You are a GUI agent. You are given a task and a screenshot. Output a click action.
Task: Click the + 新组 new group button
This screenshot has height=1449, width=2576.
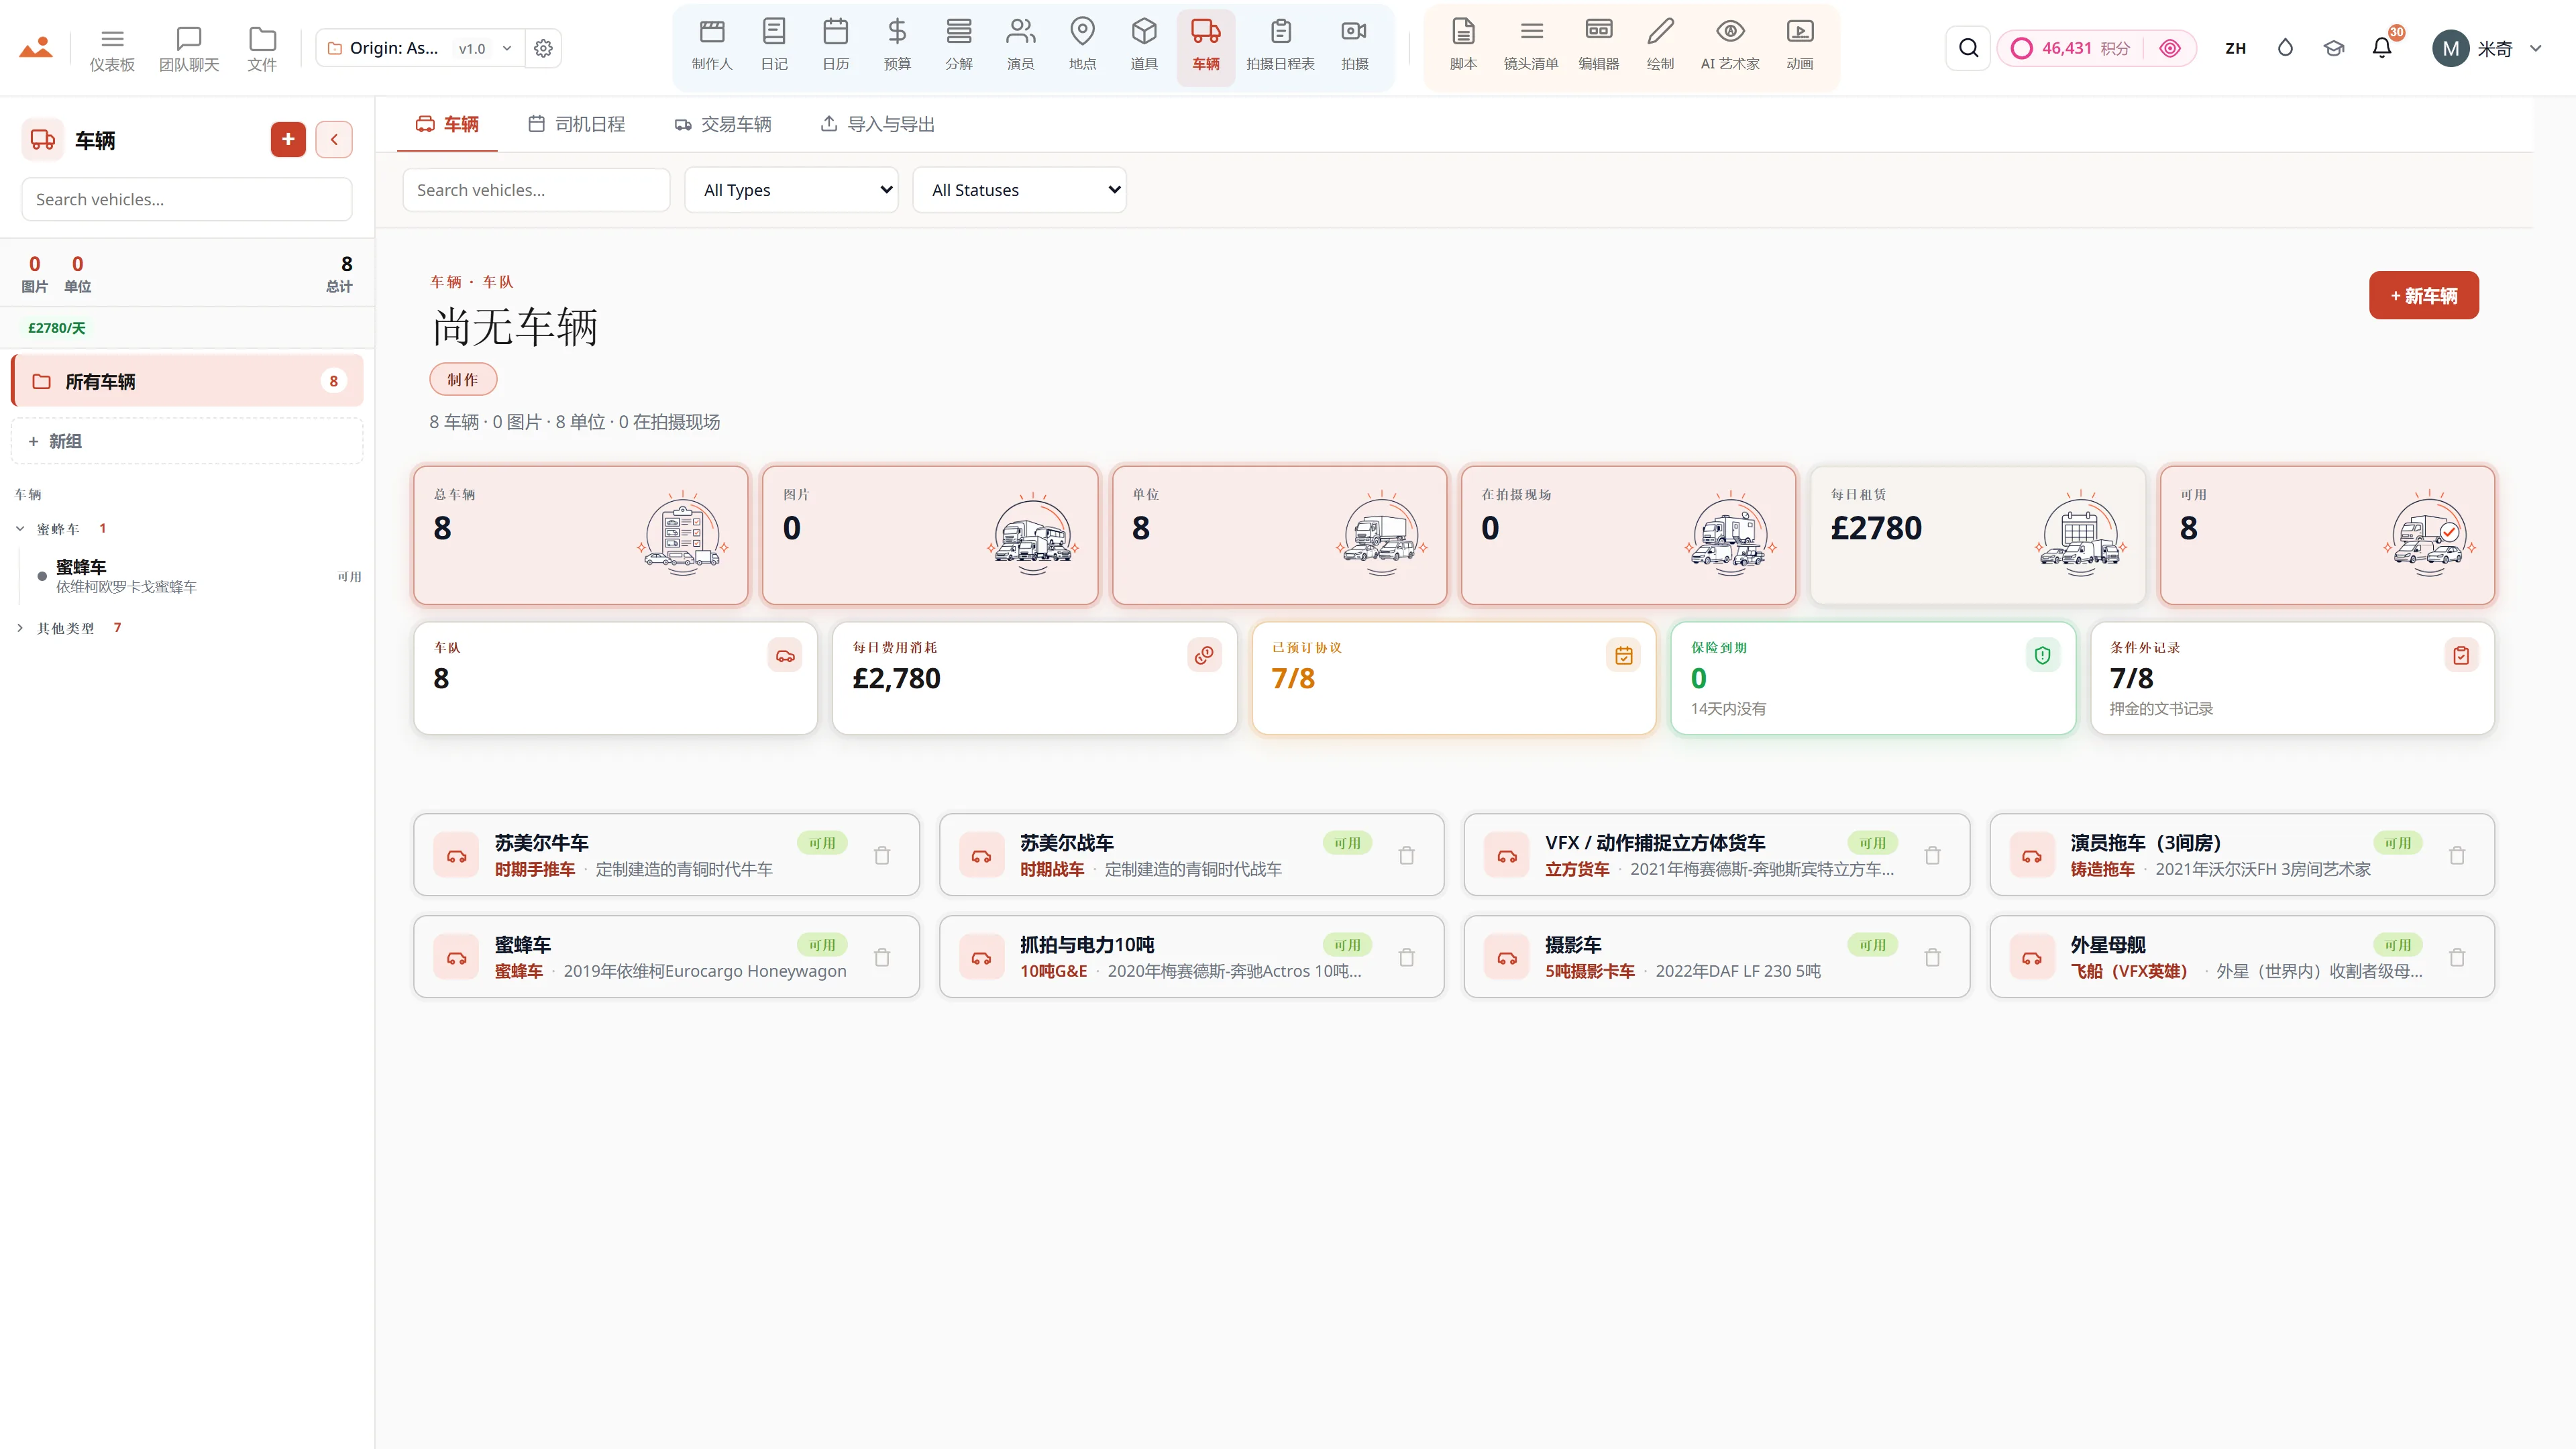point(187,441)
